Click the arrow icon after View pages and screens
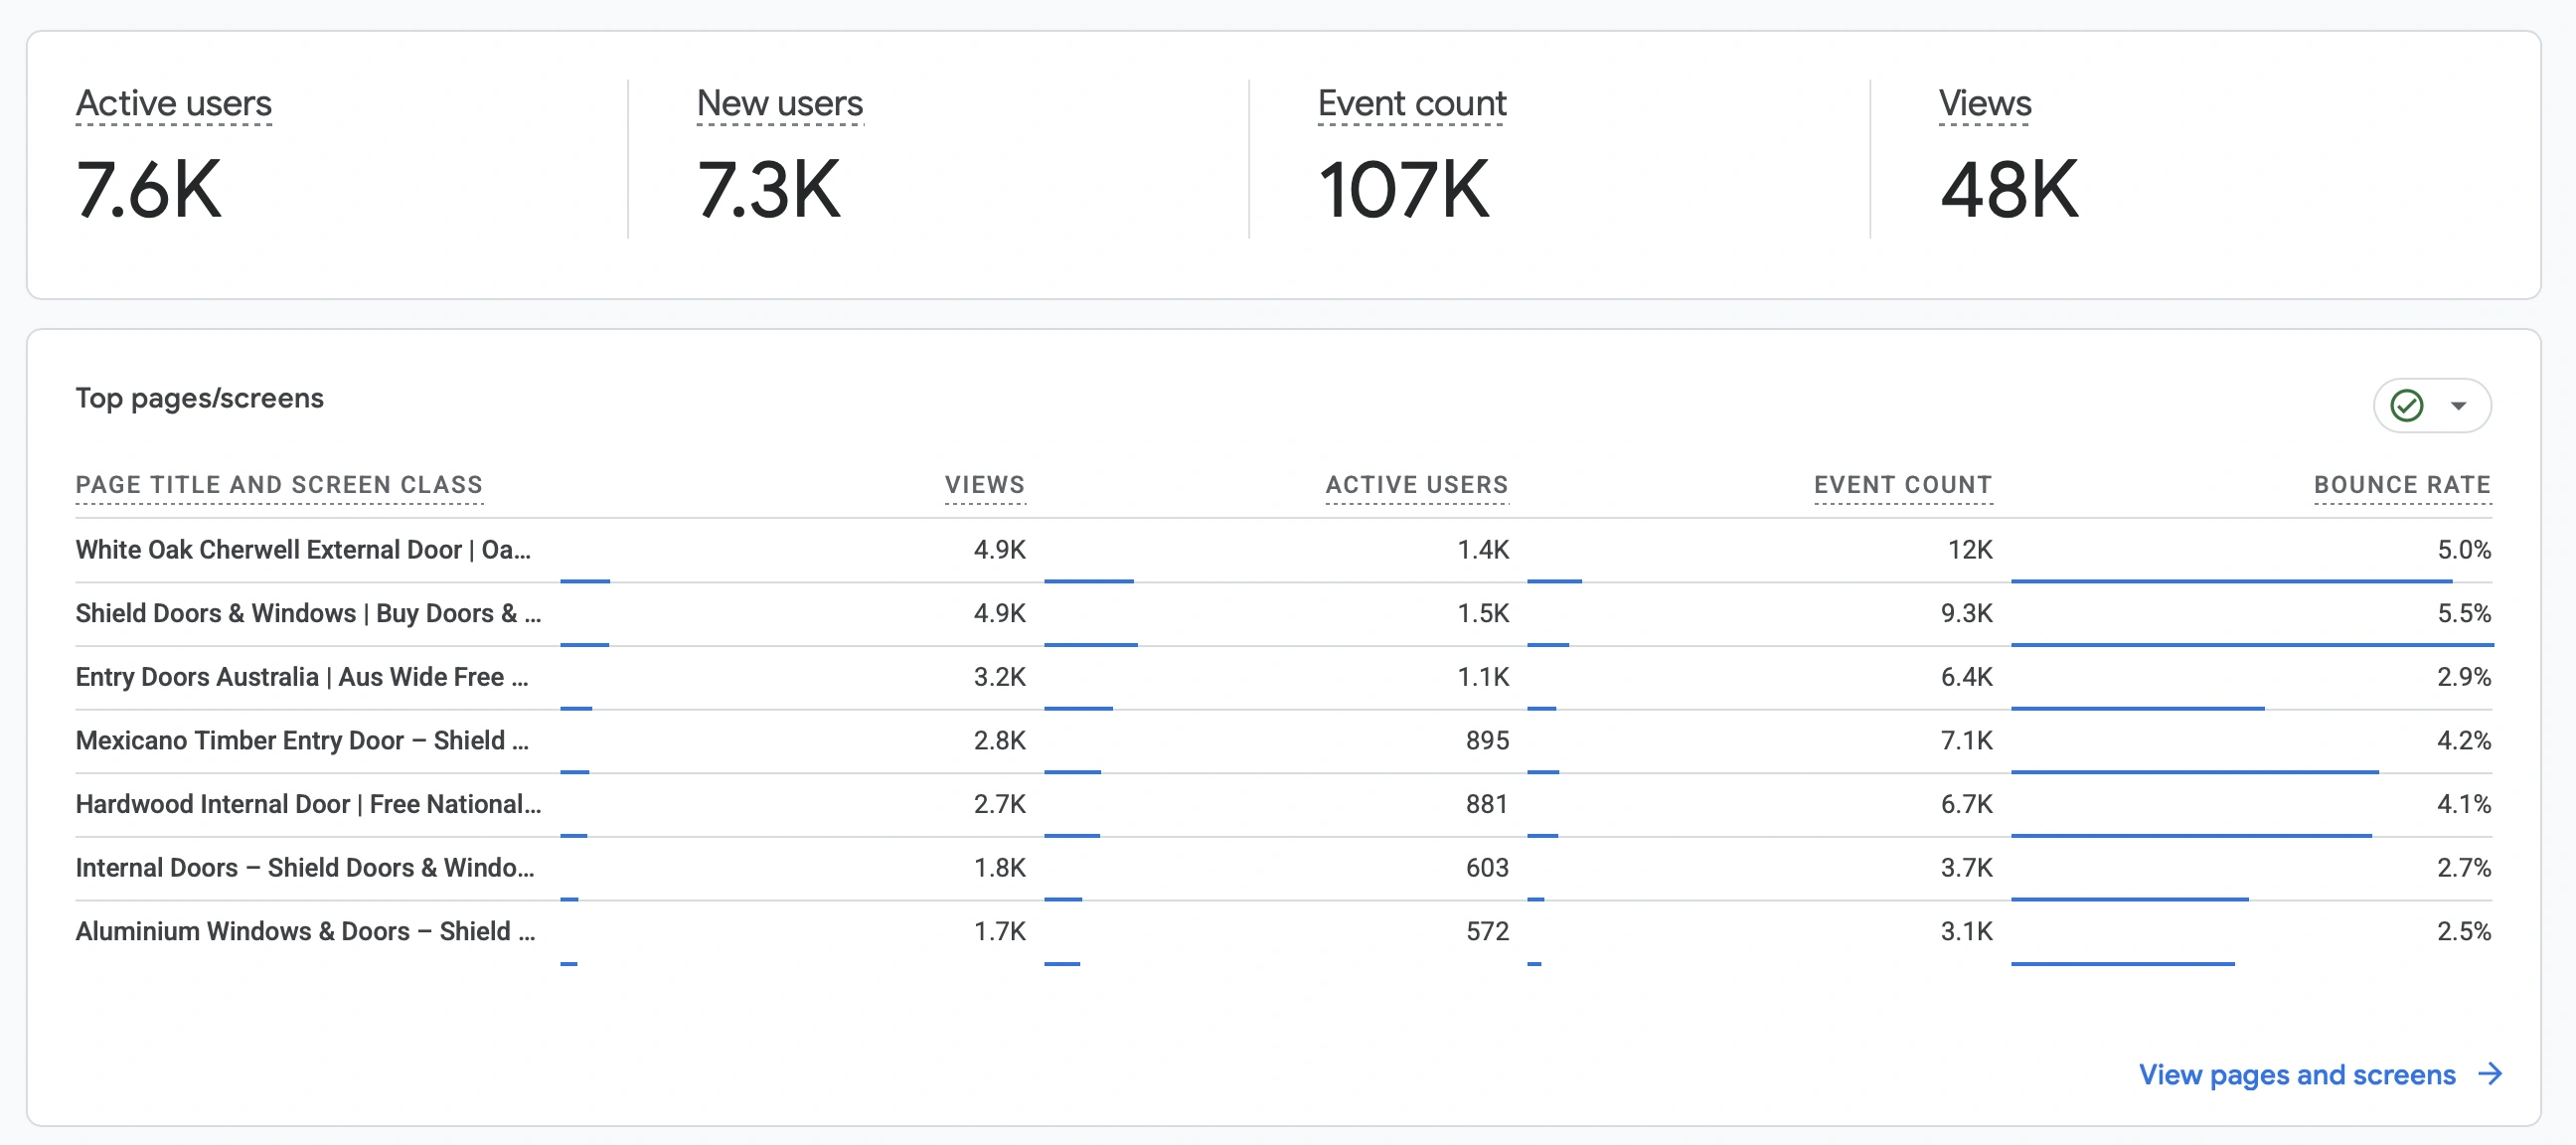2576x1145 pixels. click(2490, 1073)
